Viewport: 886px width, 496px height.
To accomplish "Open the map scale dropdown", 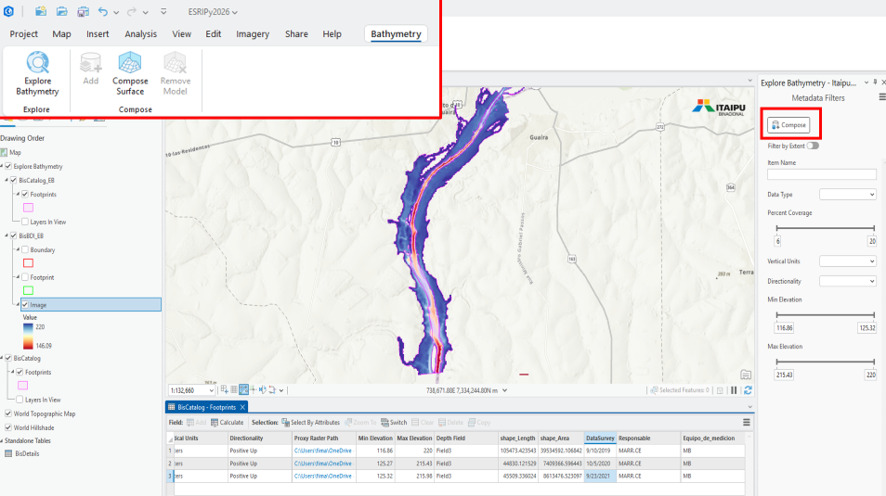I will coord(211,390).
